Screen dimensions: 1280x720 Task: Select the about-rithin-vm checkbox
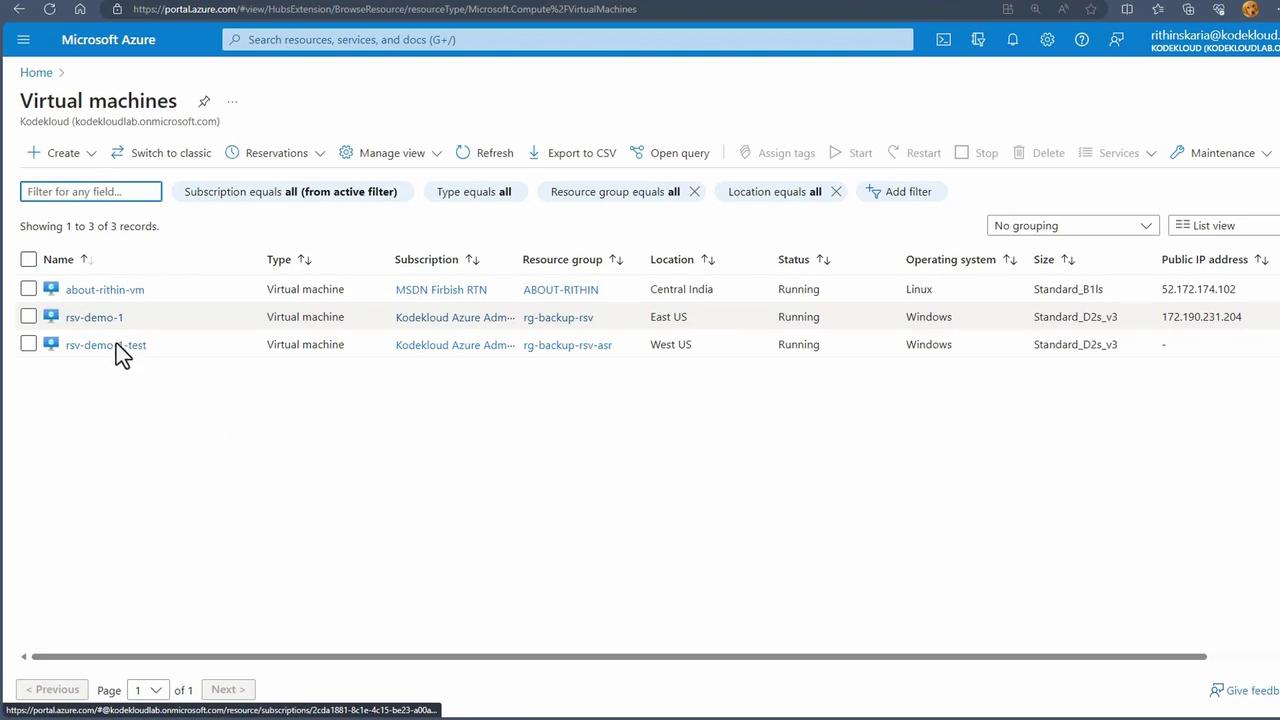(28, 289)
